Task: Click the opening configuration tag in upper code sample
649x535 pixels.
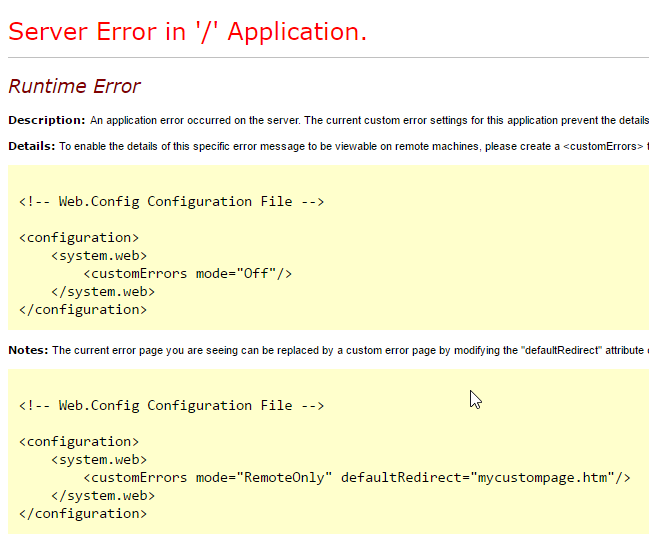Action: click(79, 237)
